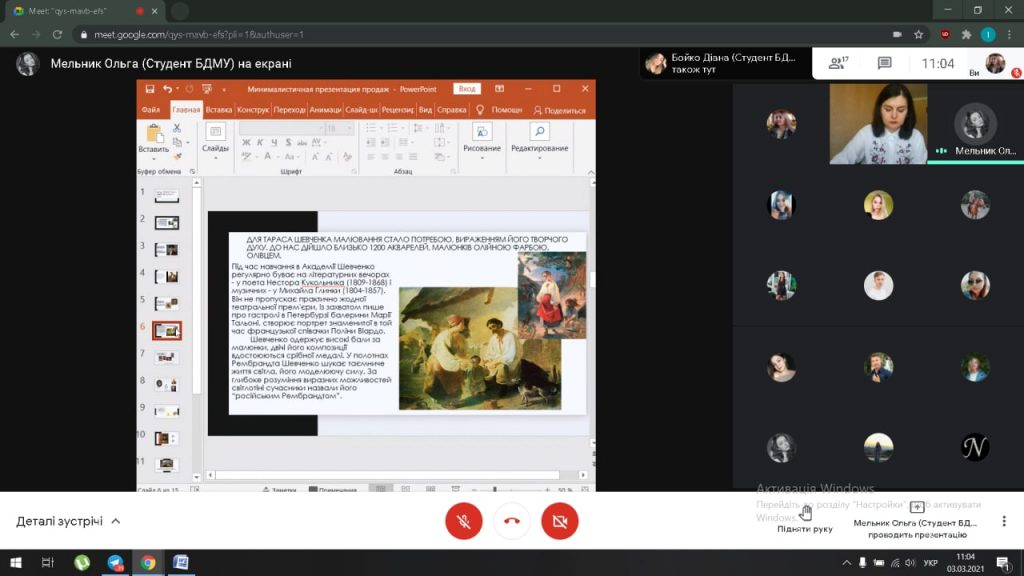Leave the call with the hang-up button
Viewport: 1024px width, 576px height.
[x=512, y=521]
